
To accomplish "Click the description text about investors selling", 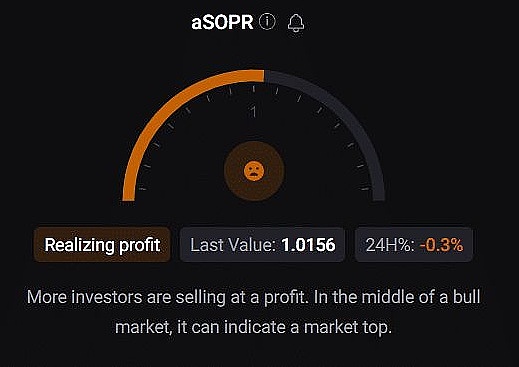I will click(x=254, y=312).
